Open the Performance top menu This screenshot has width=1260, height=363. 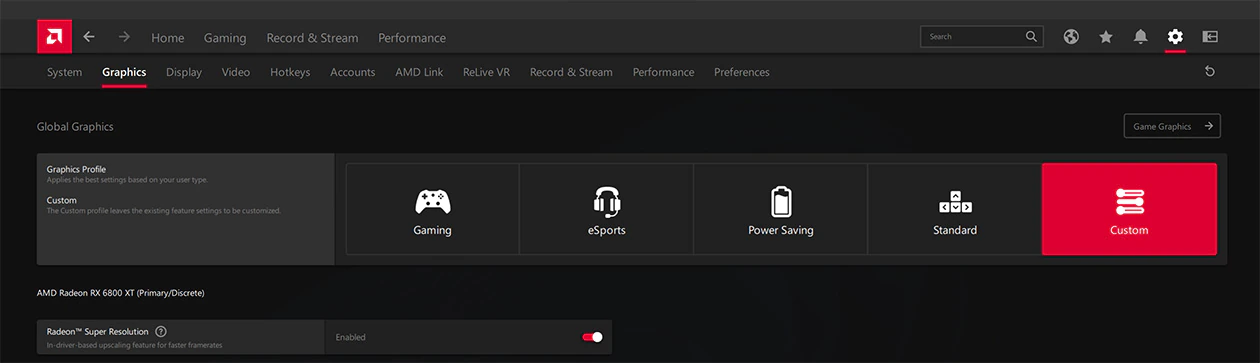412,38
